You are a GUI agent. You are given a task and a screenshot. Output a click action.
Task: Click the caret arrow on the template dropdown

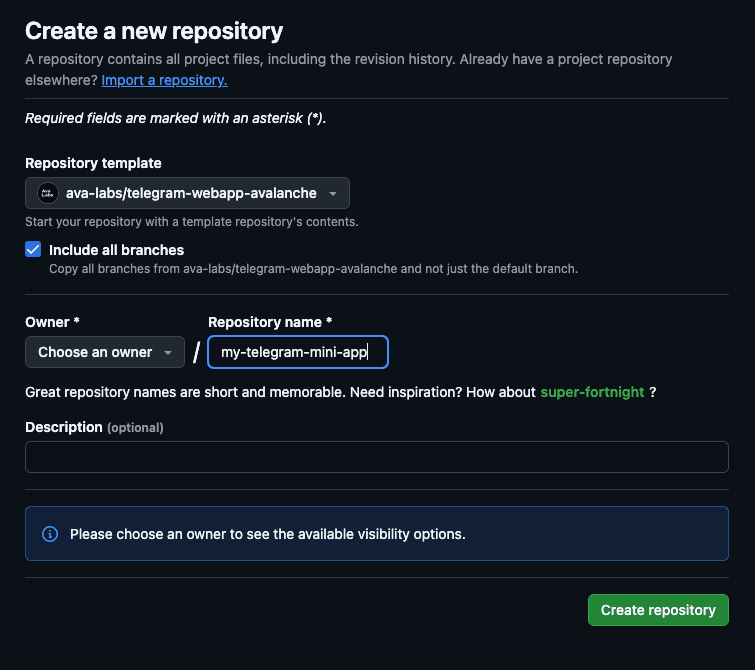click(x=333, y=193)
